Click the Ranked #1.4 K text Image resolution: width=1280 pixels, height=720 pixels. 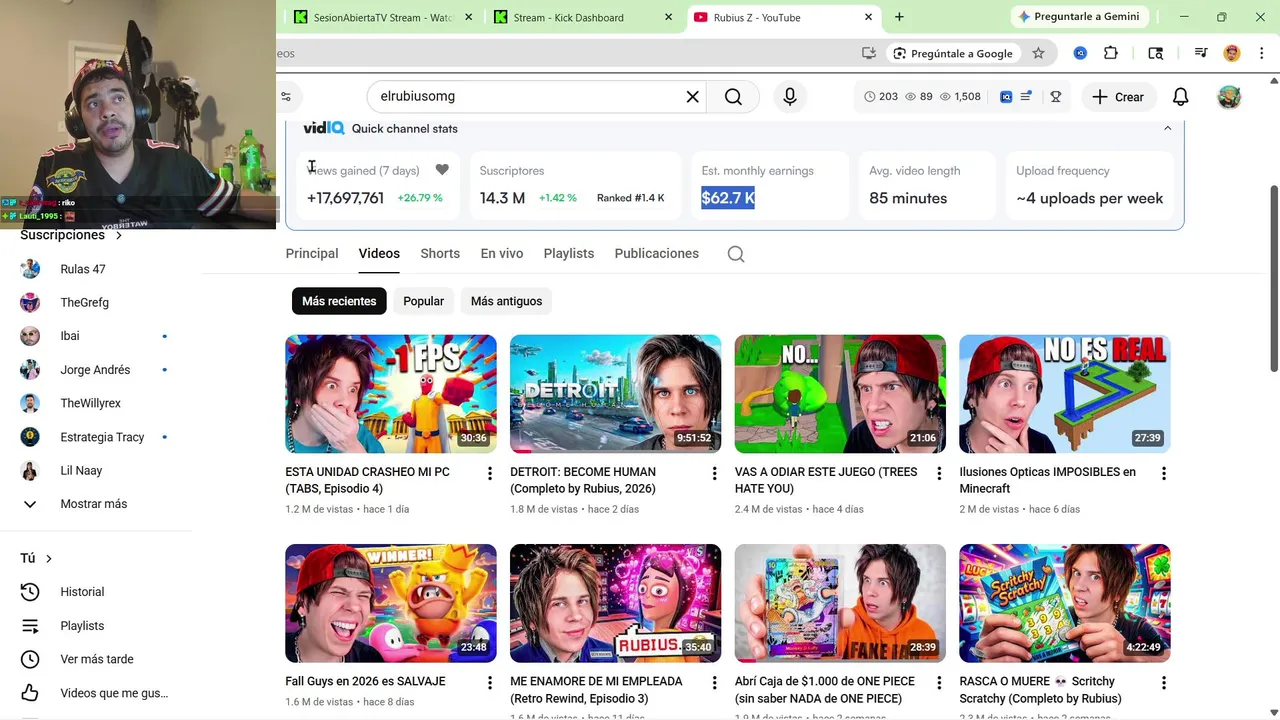click(630, 198)
